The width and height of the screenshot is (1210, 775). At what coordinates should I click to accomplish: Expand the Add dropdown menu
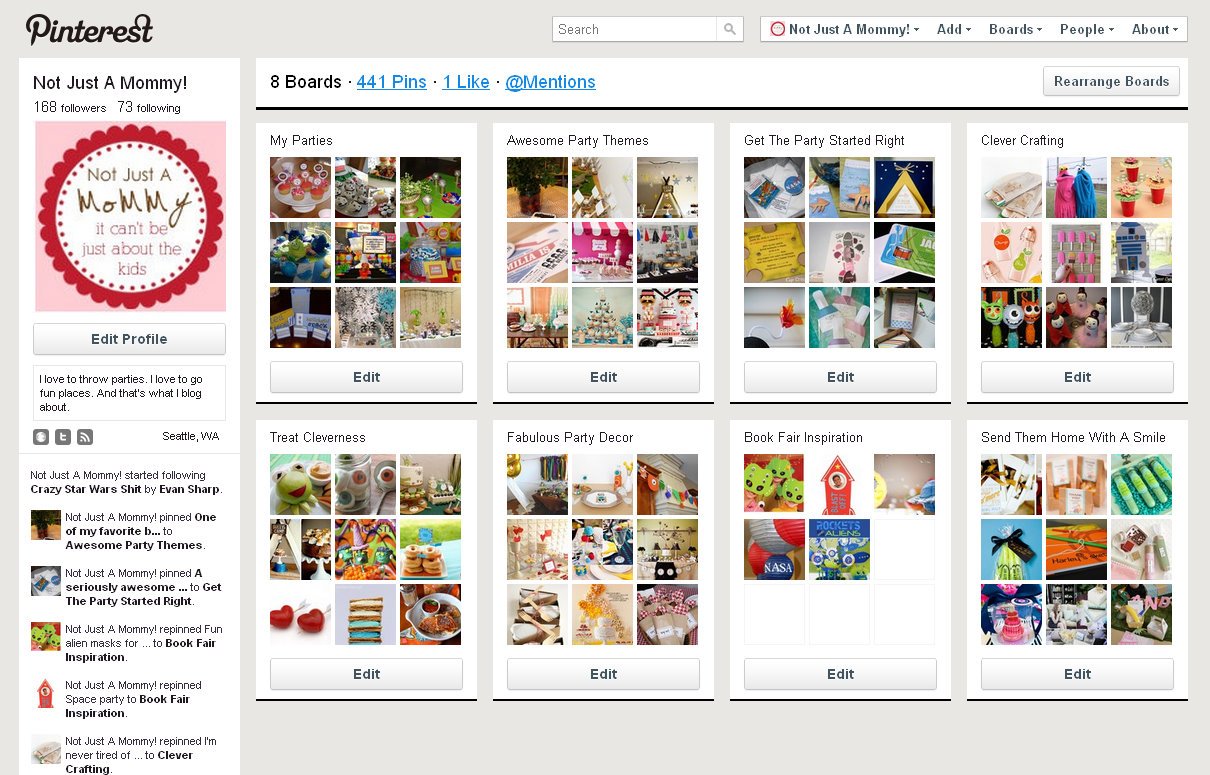point(954,29)
